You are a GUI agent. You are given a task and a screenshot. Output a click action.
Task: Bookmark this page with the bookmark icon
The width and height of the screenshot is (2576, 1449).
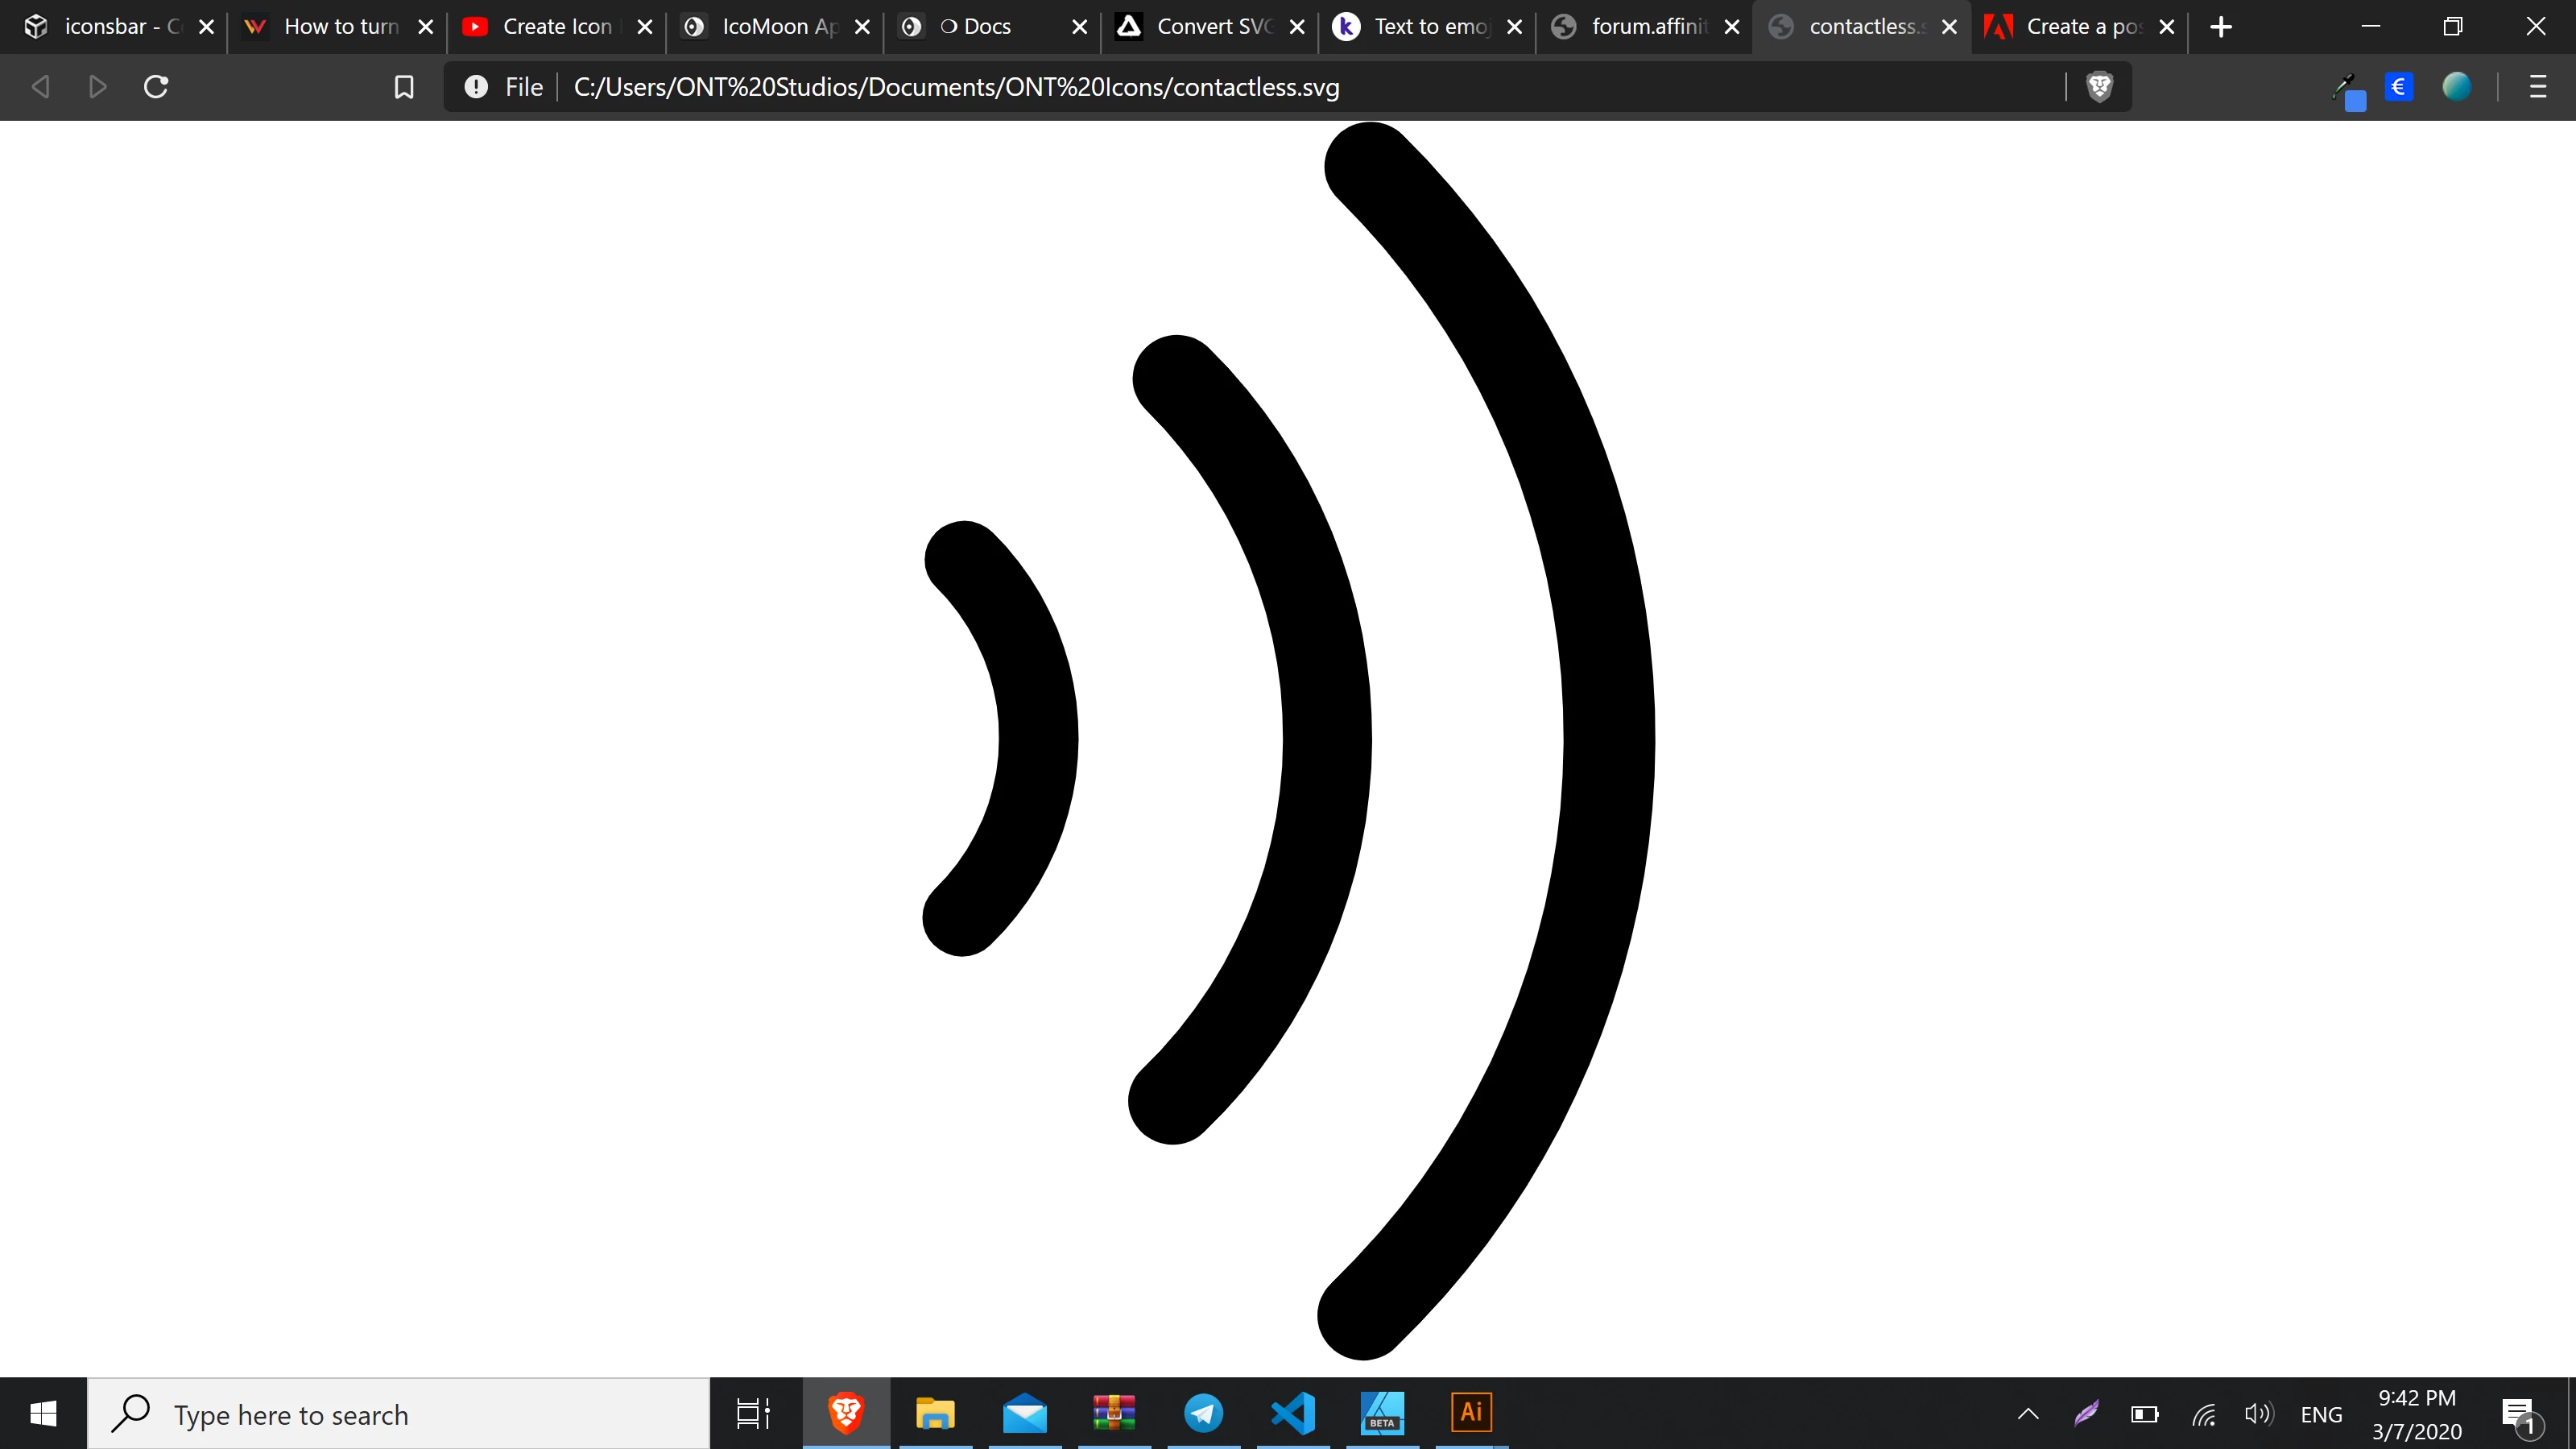[x=404, y=87]
